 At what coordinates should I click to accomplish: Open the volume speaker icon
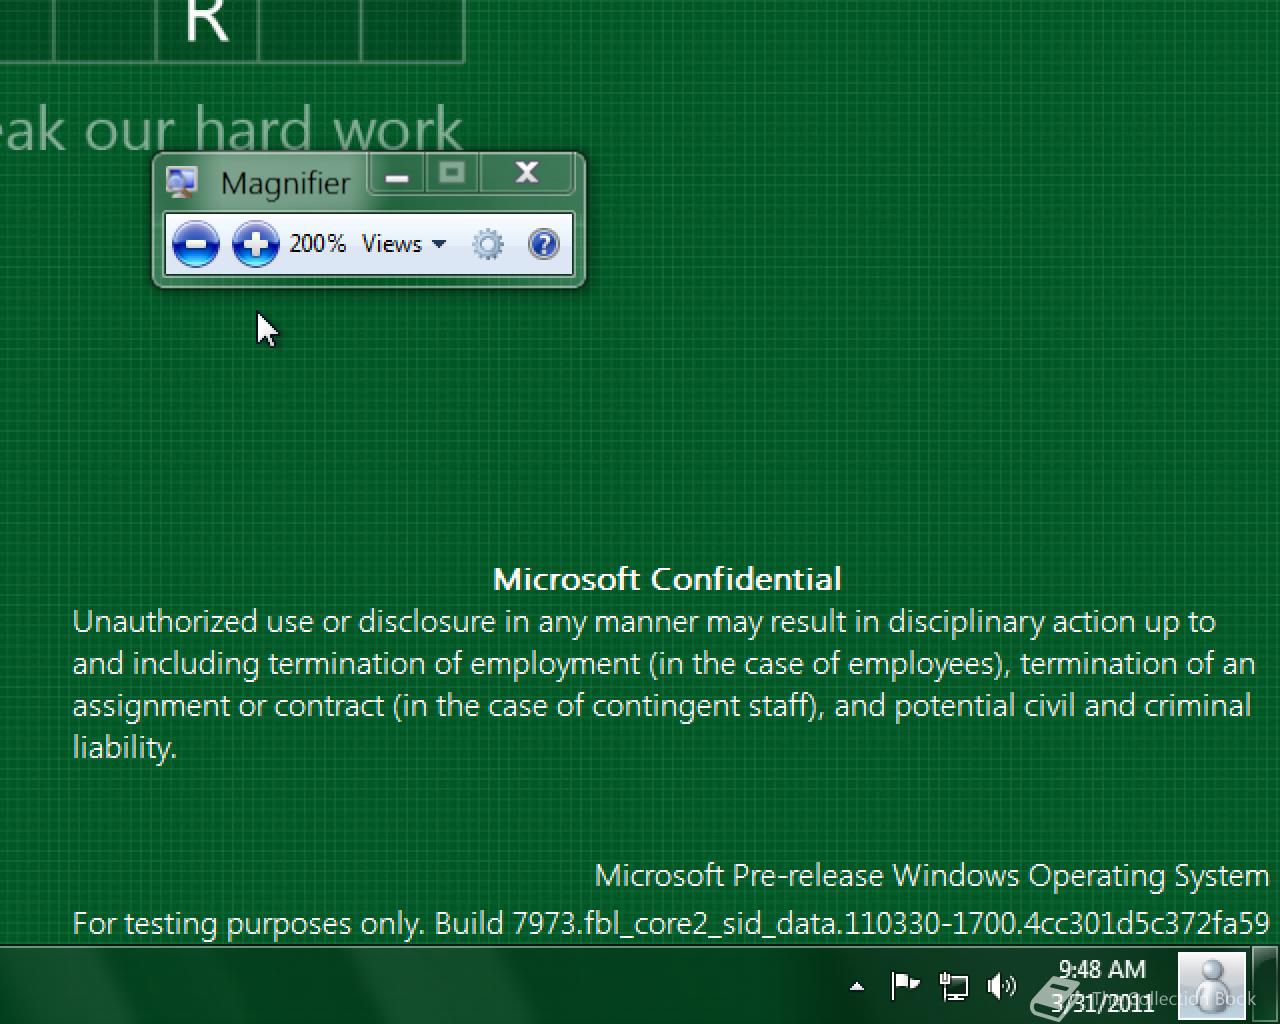click(x=1001, y=987)
